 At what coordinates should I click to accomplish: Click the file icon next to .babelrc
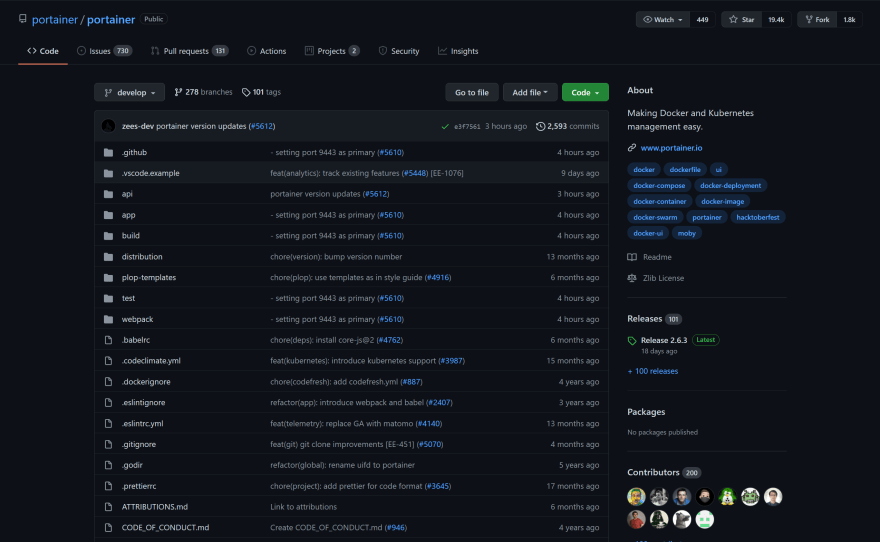click(x=108, y=340)
